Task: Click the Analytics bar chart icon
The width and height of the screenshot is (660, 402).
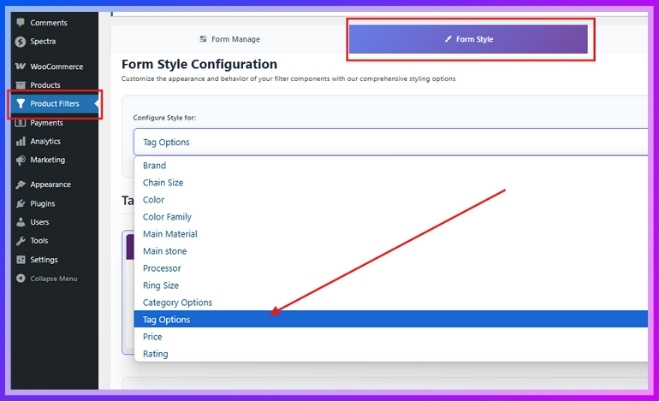Action: (20, 141)
